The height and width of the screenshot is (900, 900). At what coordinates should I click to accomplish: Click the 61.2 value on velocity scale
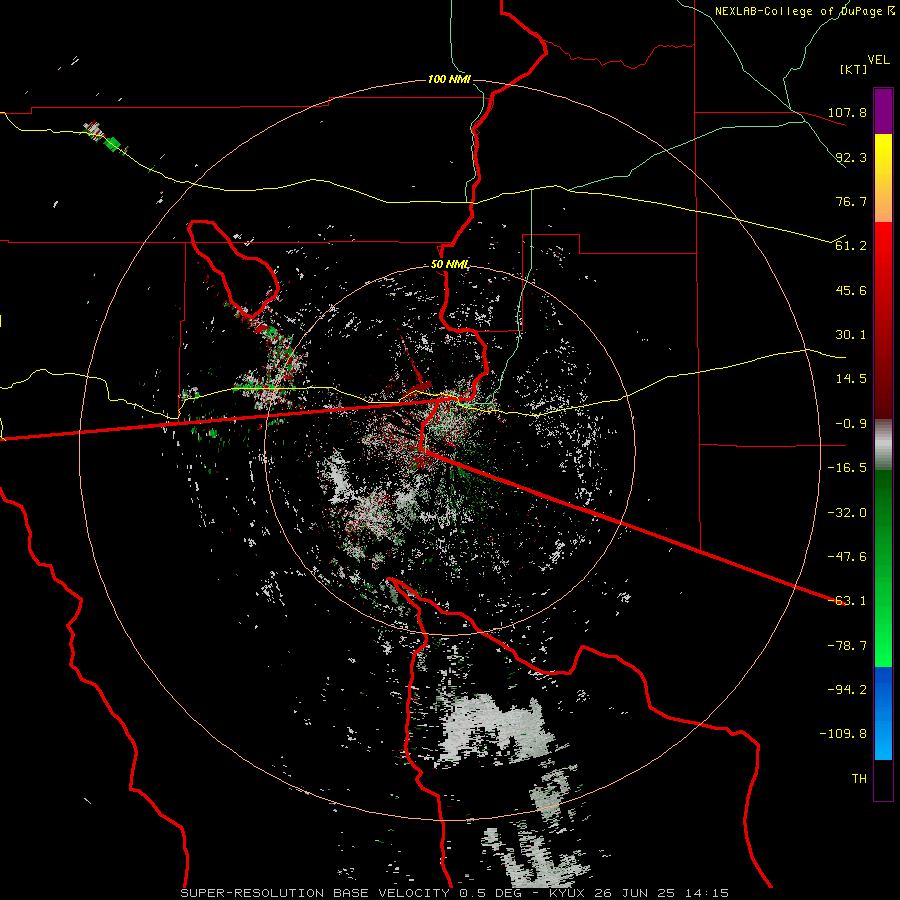pos(851,246)
